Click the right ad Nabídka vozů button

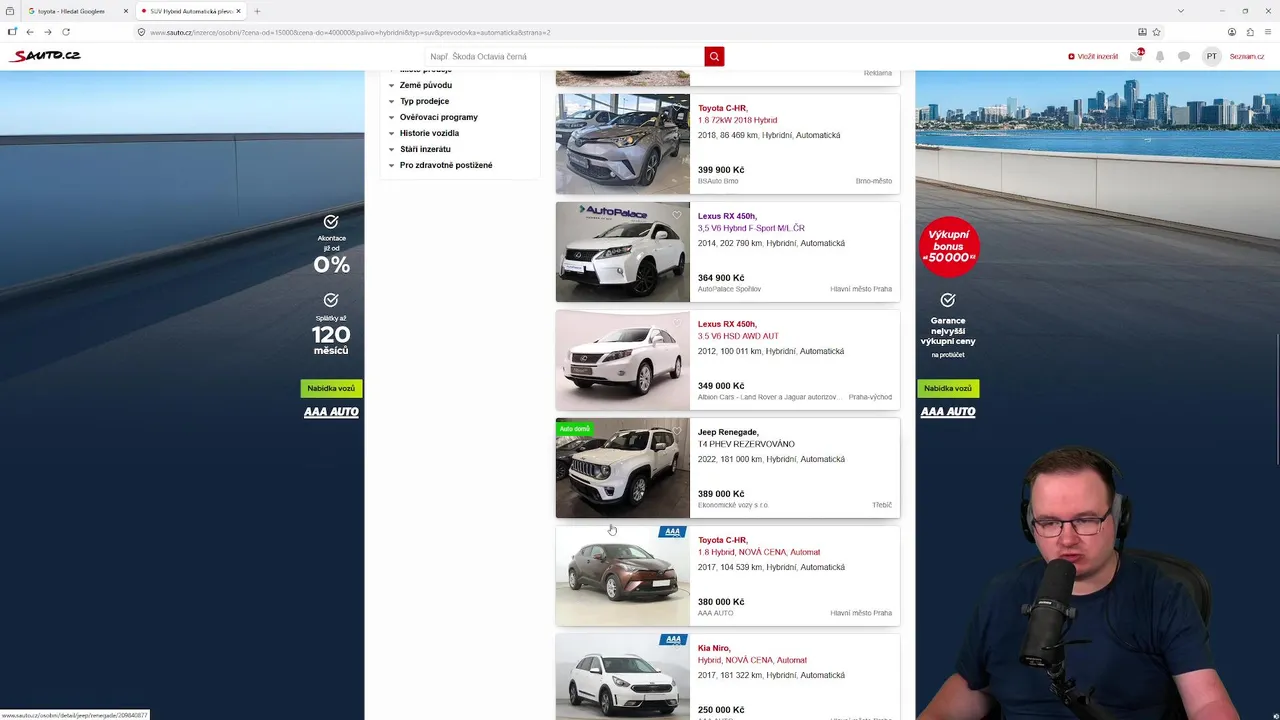[x=948, y=388]
